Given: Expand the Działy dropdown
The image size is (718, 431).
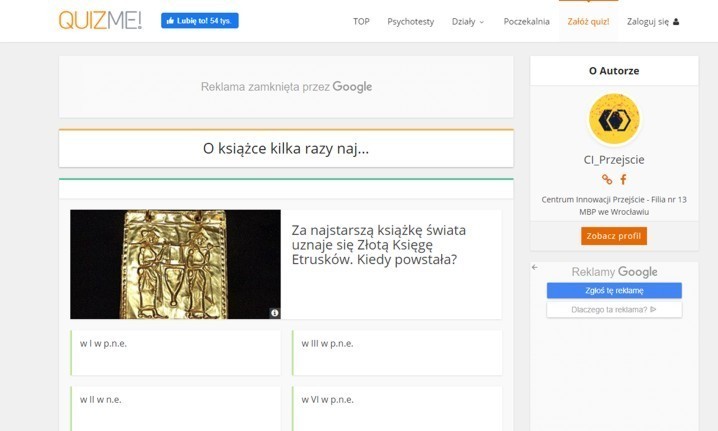Looking at the screenshot, I should pyautogui.click(x=468, y=22).
